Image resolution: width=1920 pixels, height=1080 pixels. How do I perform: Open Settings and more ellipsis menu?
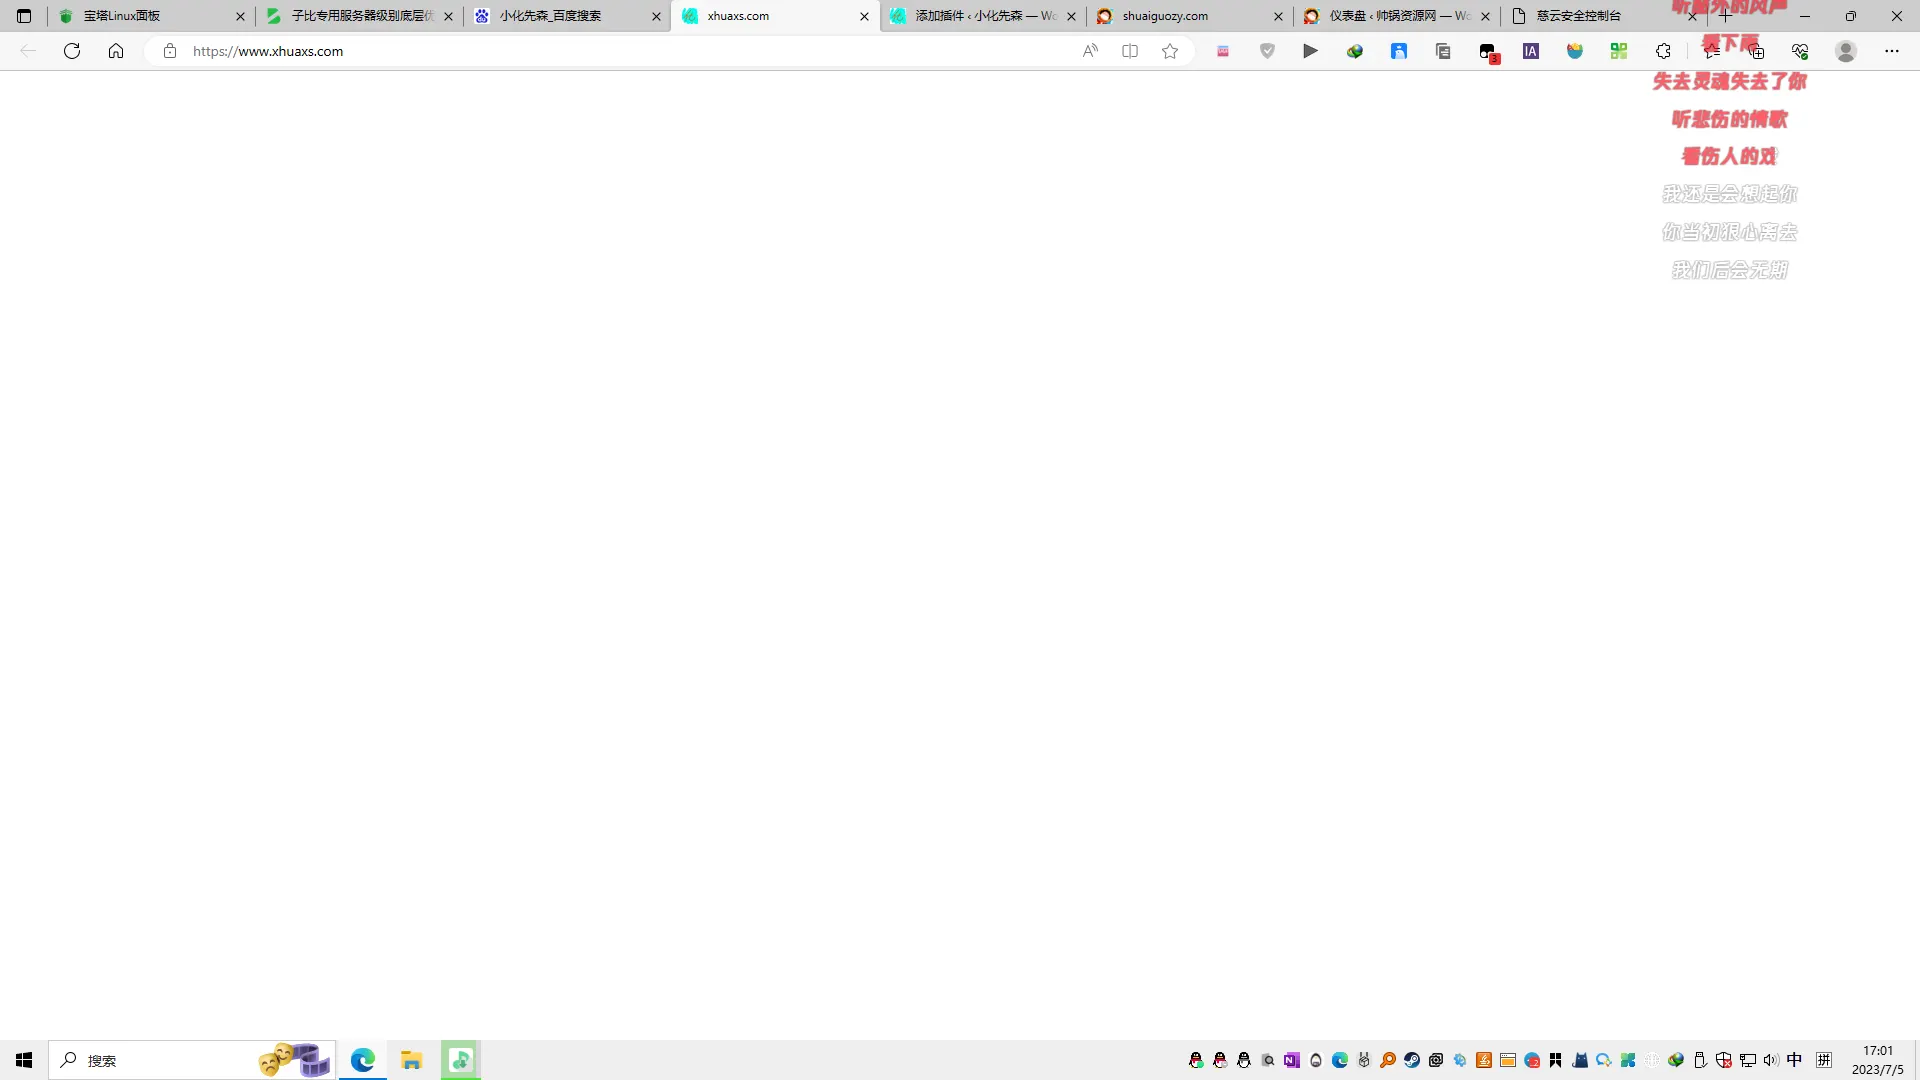click(x=1892, y=51)
